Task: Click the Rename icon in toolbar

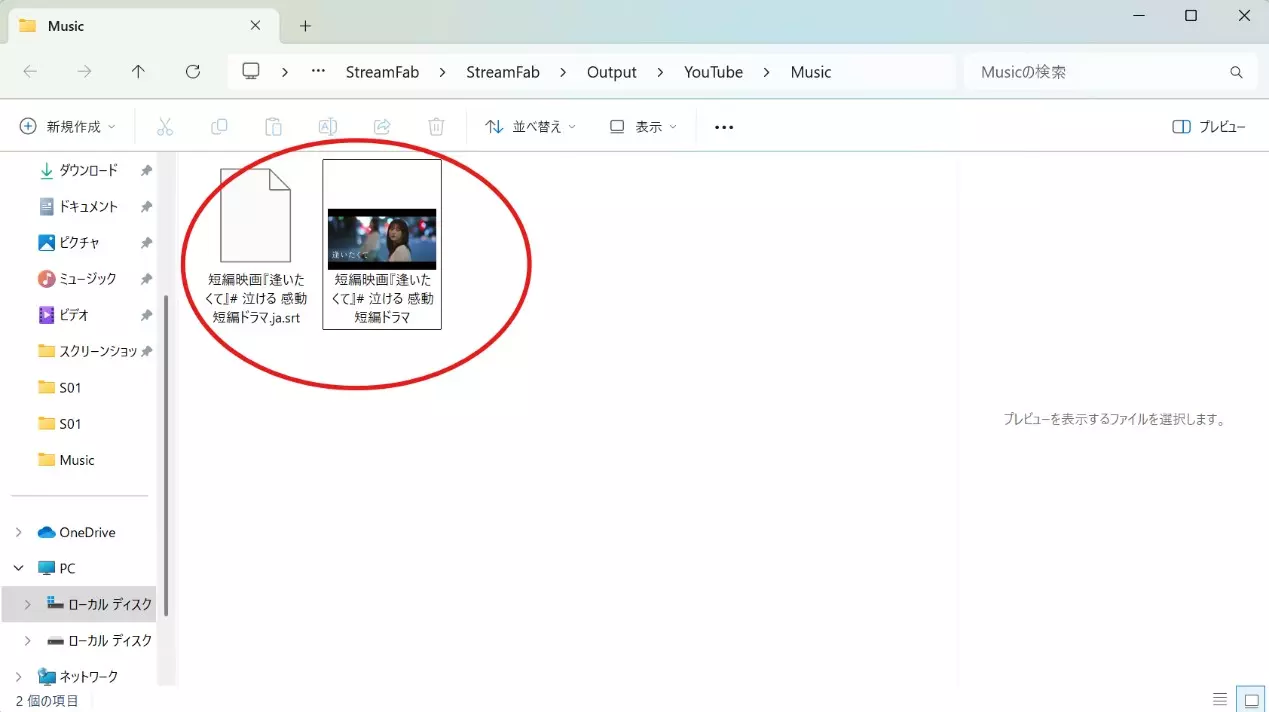Action: coord(327,127)
